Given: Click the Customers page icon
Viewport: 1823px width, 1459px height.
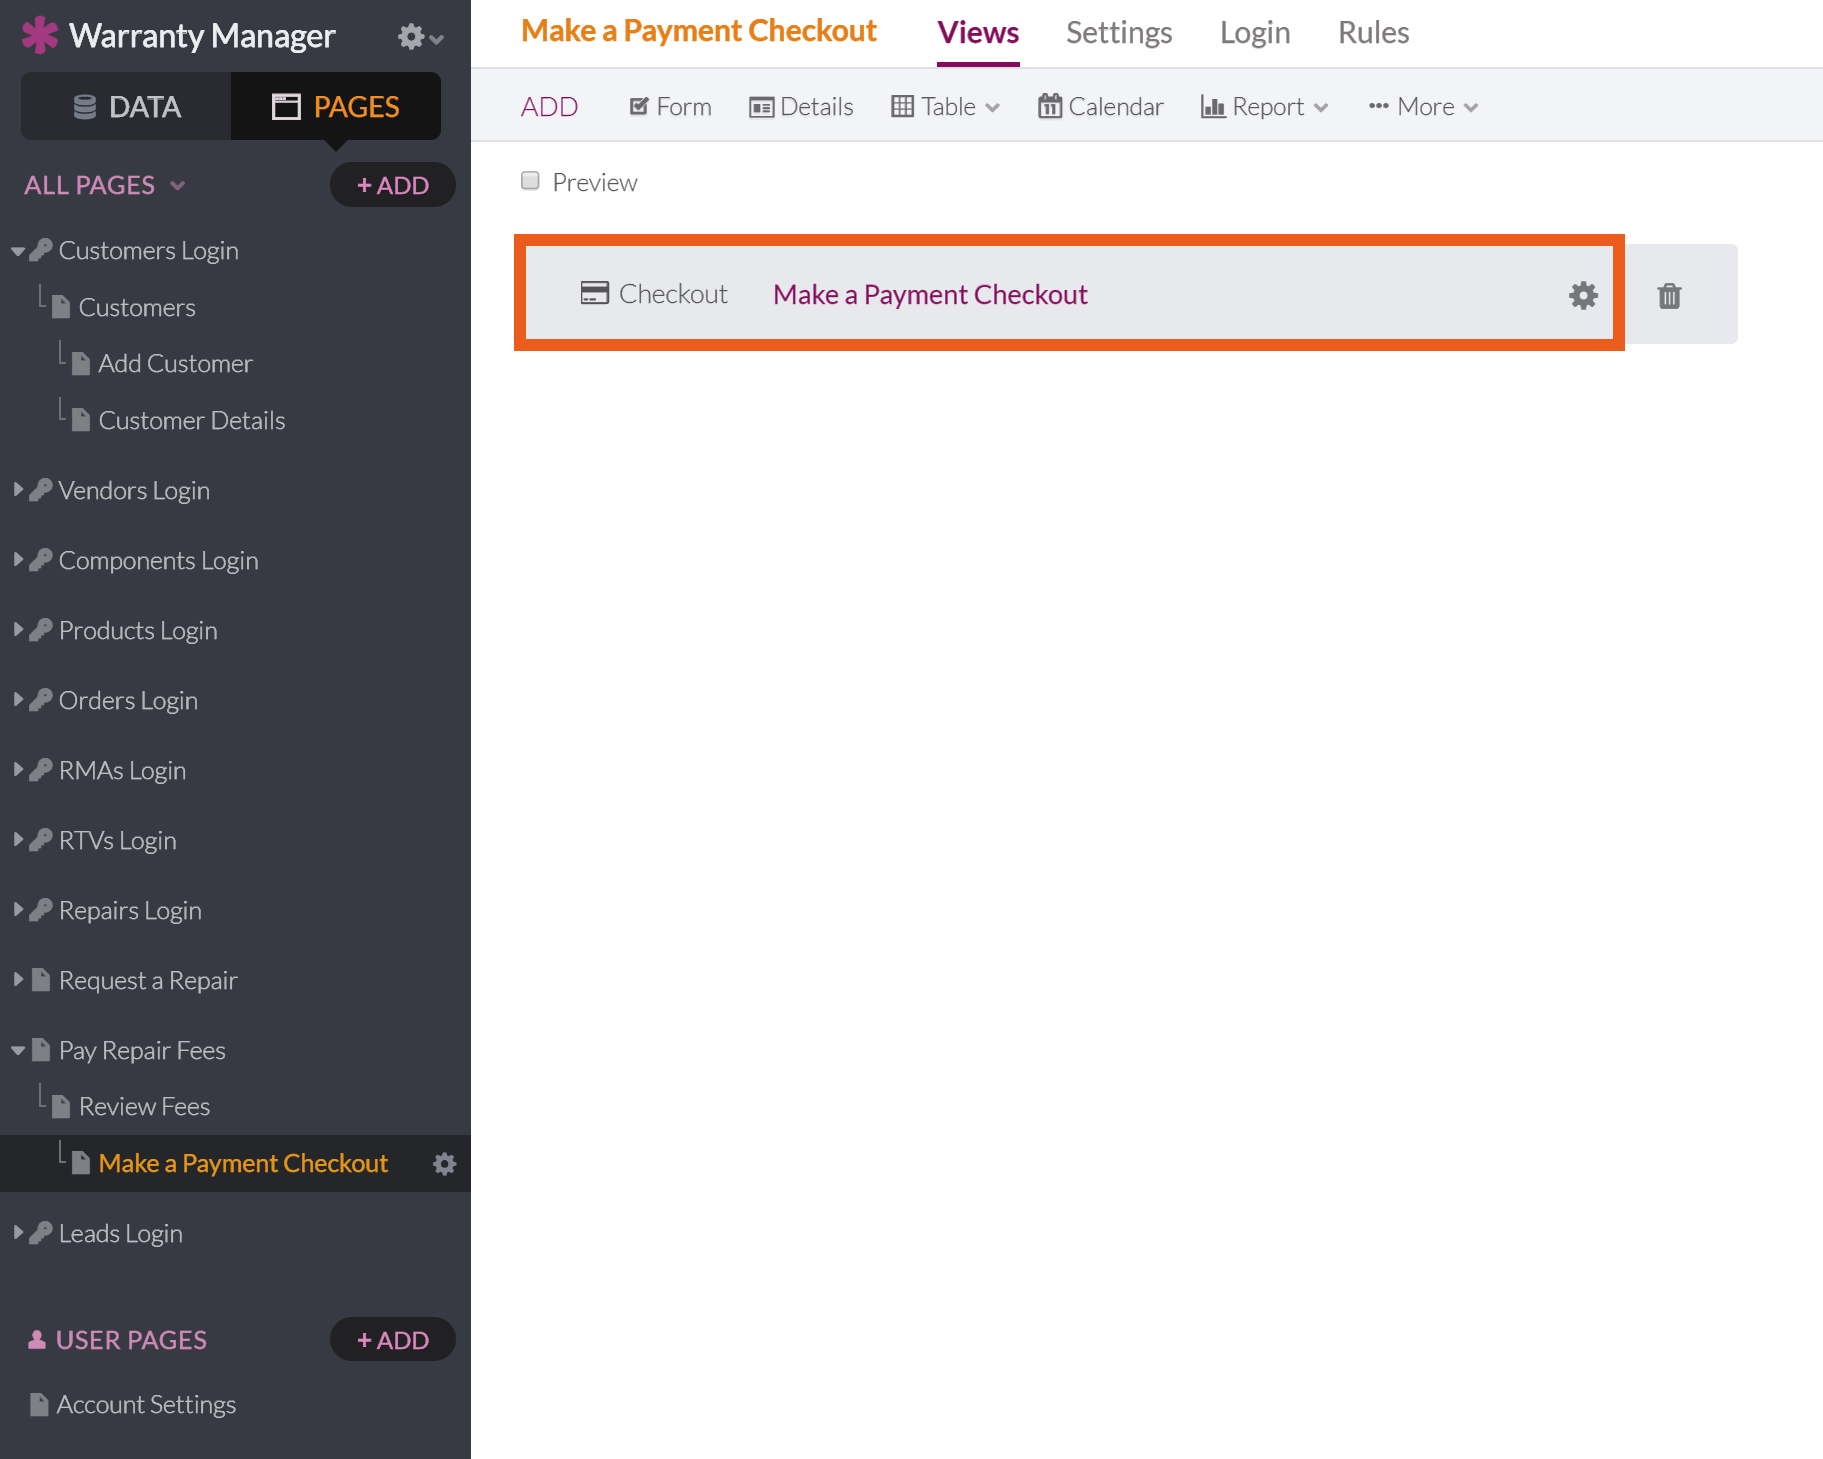Looking at the screenshot, I should [x=61, y=307].
